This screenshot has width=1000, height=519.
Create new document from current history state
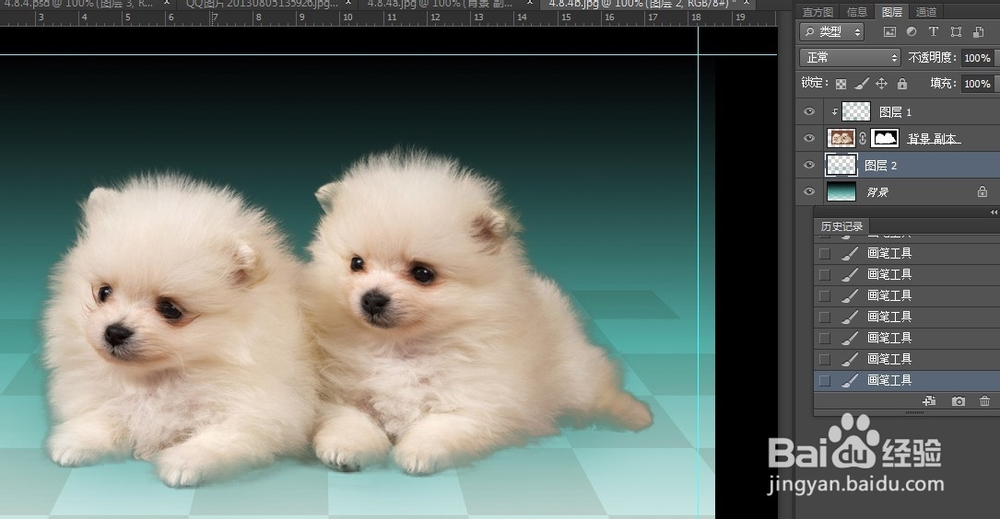pos(929,401)
